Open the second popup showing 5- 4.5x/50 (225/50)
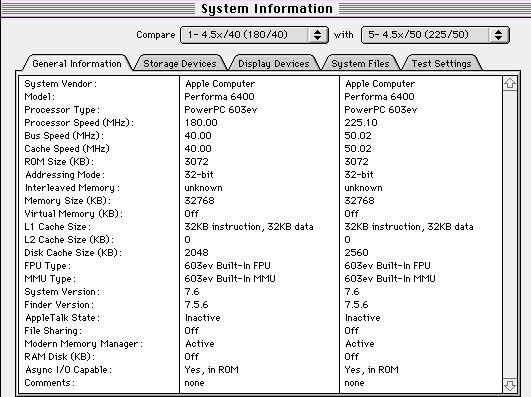Screen dimensions: 531x397 point(435,35)
